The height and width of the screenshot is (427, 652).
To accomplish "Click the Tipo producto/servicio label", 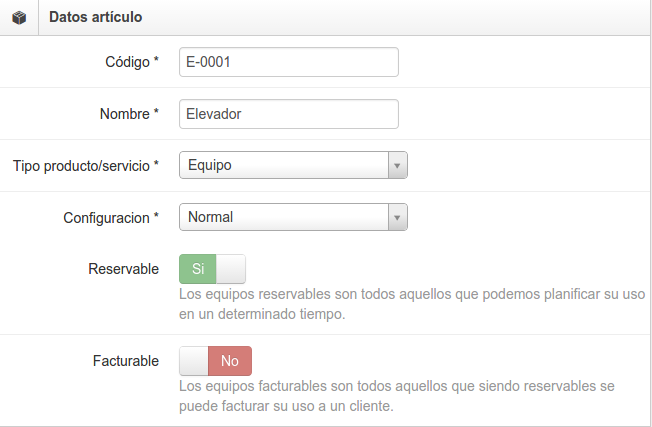I will [x=86, y=166].
